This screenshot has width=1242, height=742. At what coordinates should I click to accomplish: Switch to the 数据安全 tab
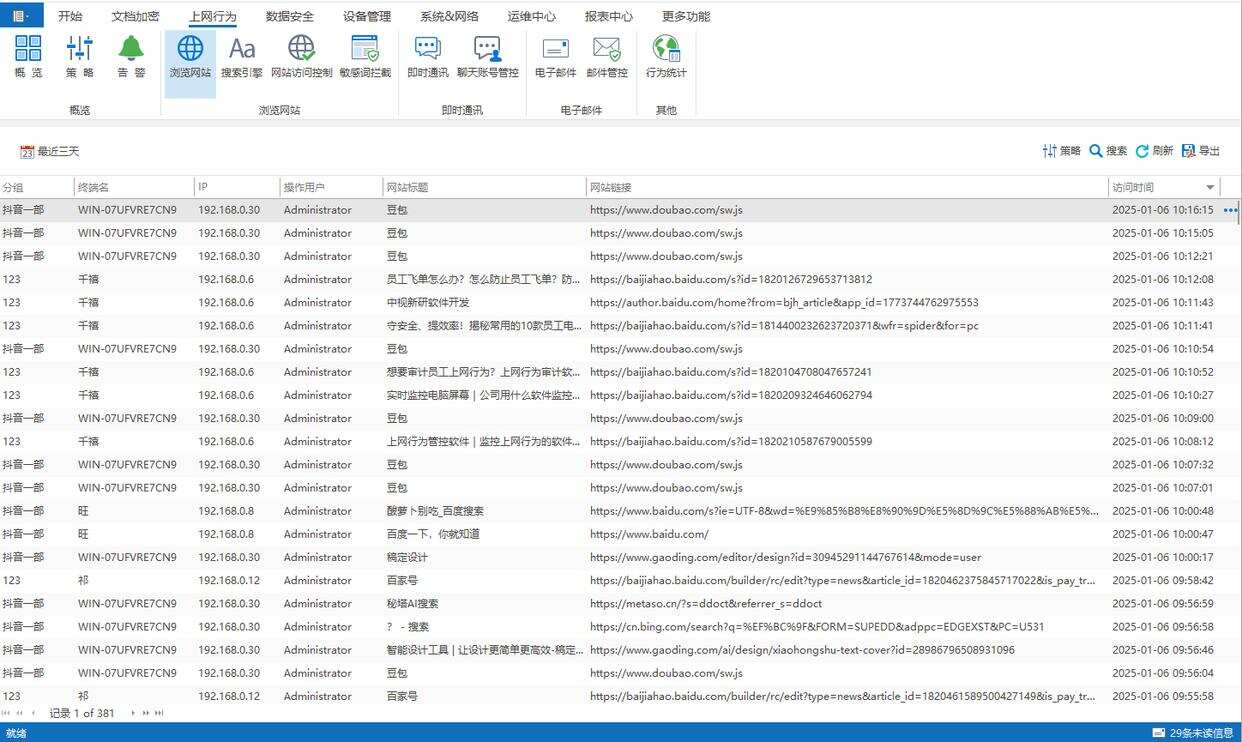289,16
